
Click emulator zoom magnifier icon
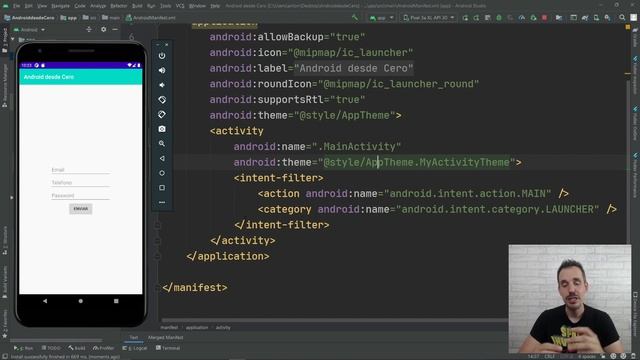(162, 144)
